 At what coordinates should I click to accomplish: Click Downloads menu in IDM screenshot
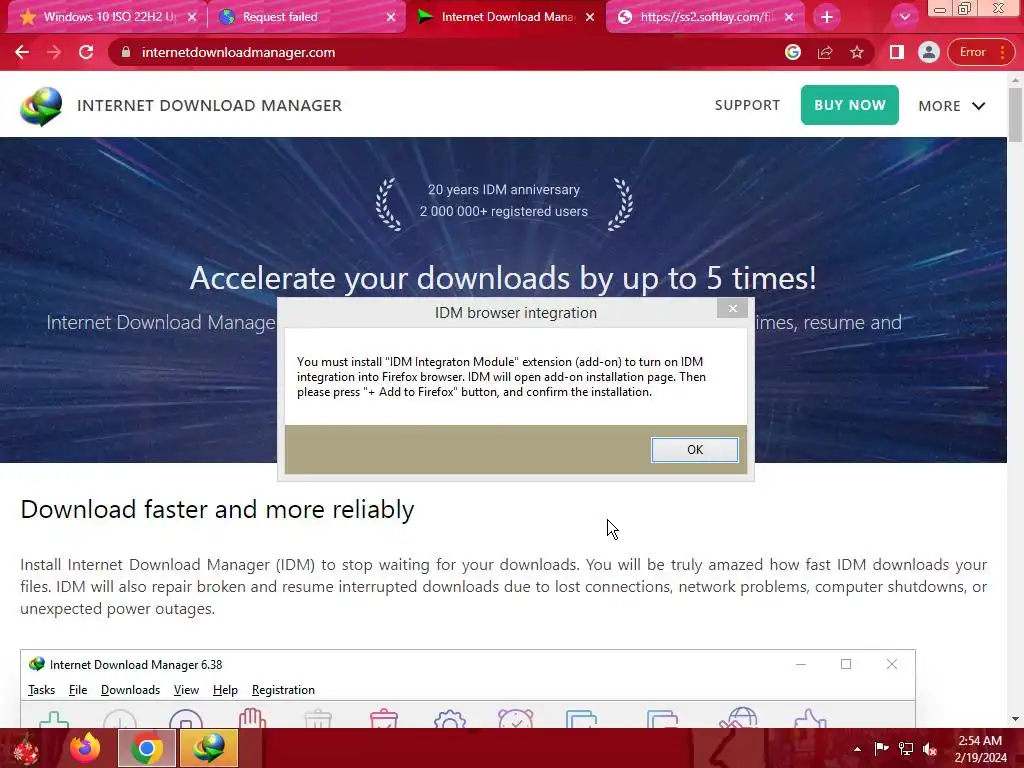[x=131, y=690]
